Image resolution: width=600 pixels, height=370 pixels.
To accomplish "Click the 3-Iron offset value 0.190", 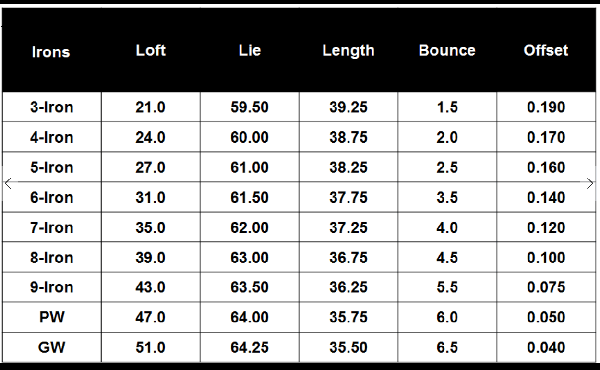I will coord(546,107).
